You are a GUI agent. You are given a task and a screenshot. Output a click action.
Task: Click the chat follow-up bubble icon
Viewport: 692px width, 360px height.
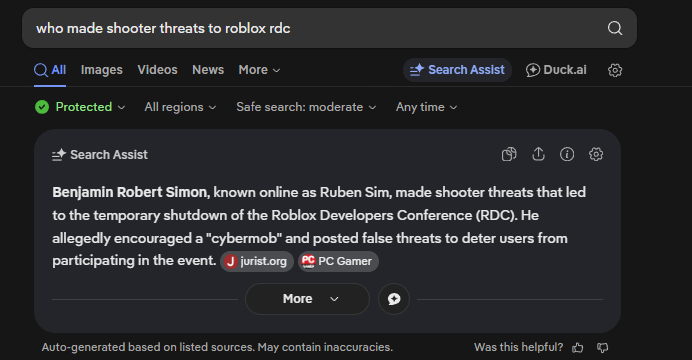[394, 299]
